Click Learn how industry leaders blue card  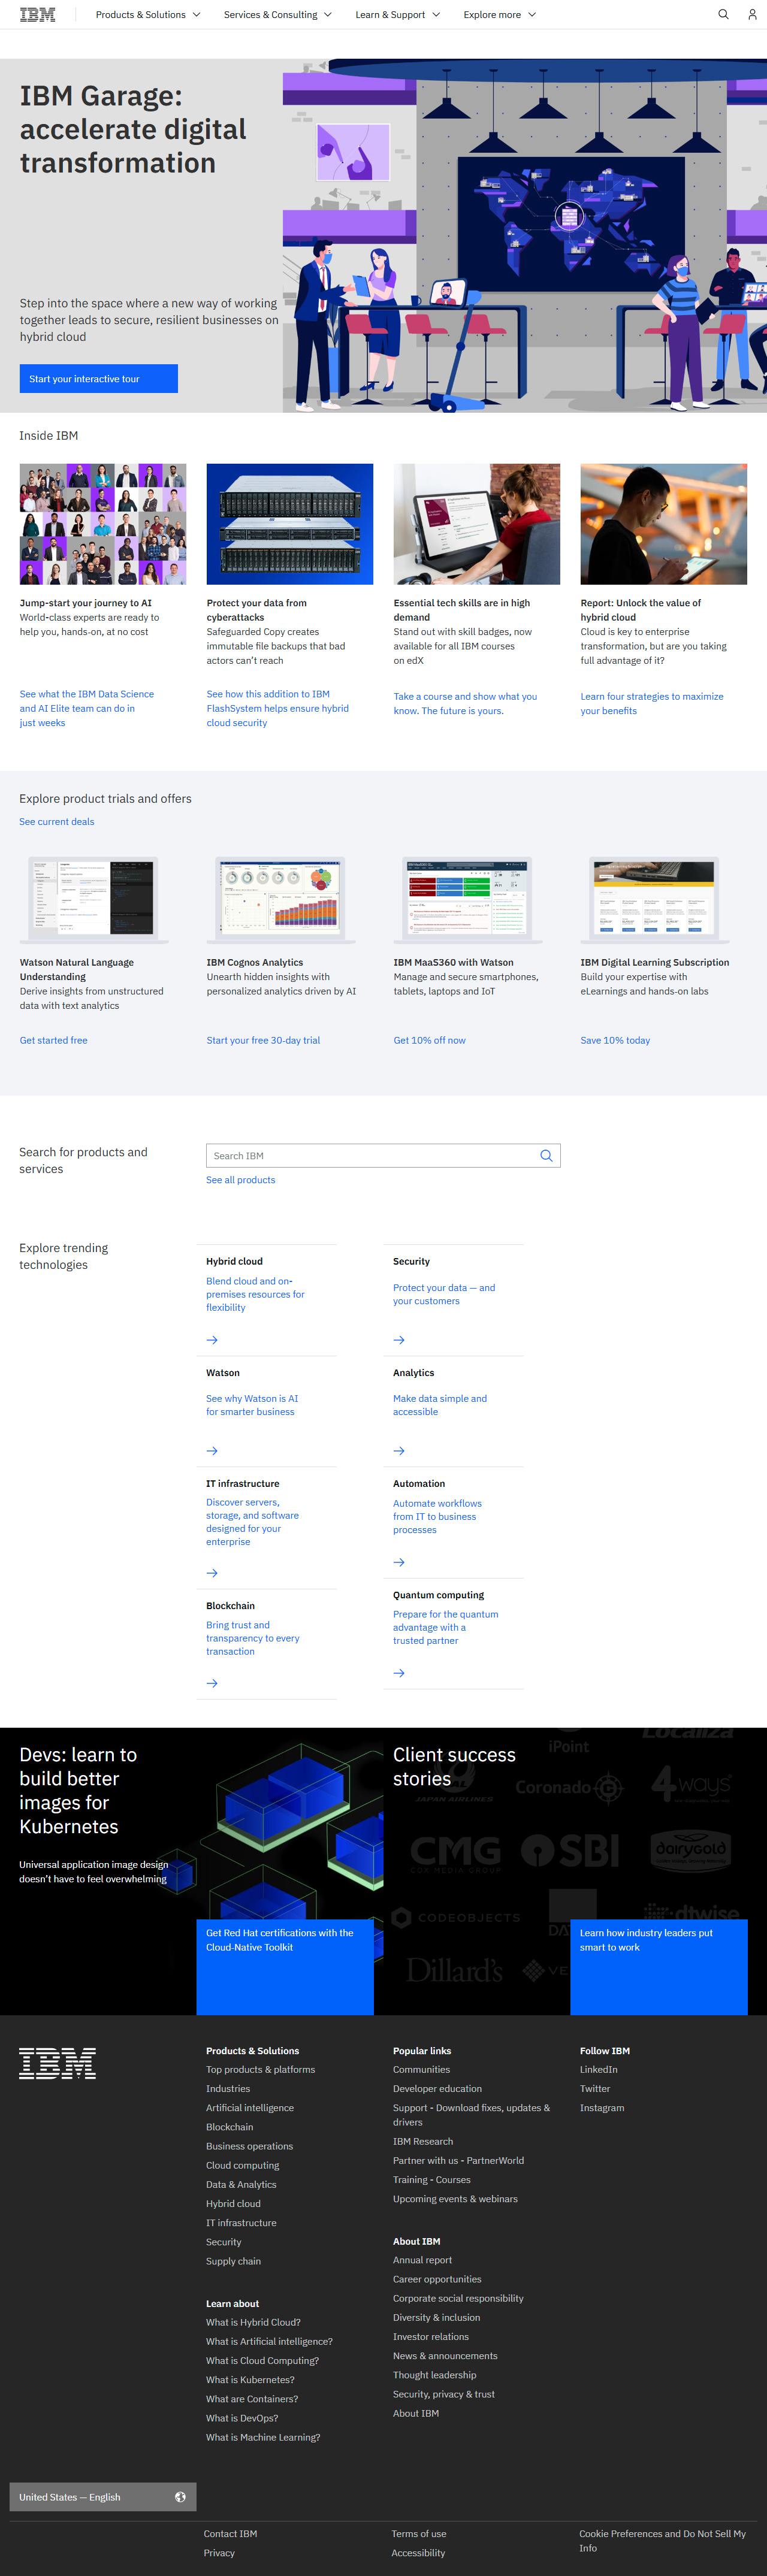659,1966
